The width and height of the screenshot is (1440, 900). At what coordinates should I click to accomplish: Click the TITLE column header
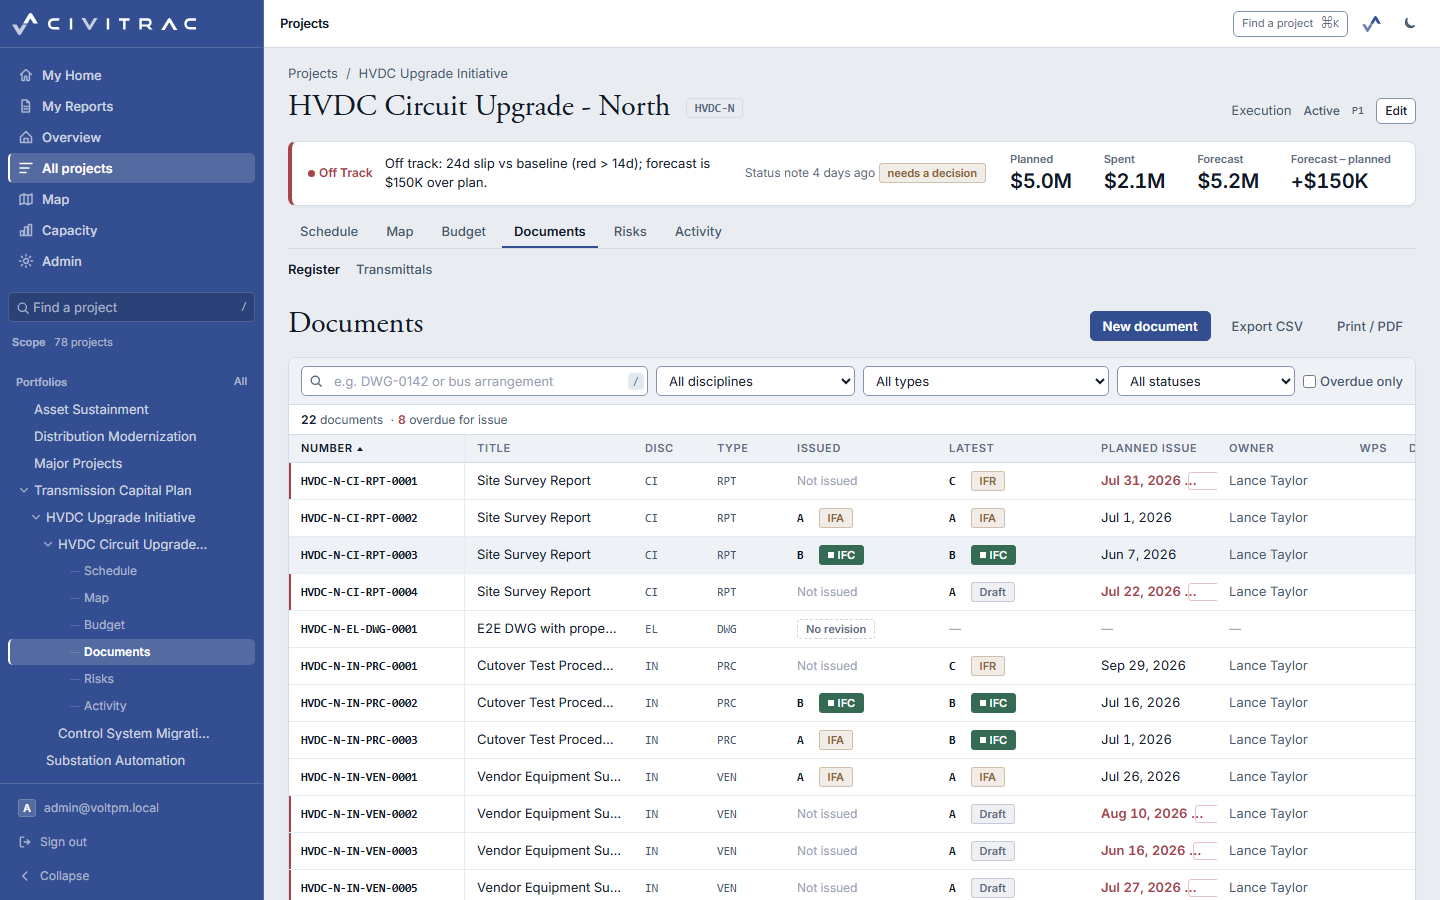pyautogui.click(x=494, y=448)
